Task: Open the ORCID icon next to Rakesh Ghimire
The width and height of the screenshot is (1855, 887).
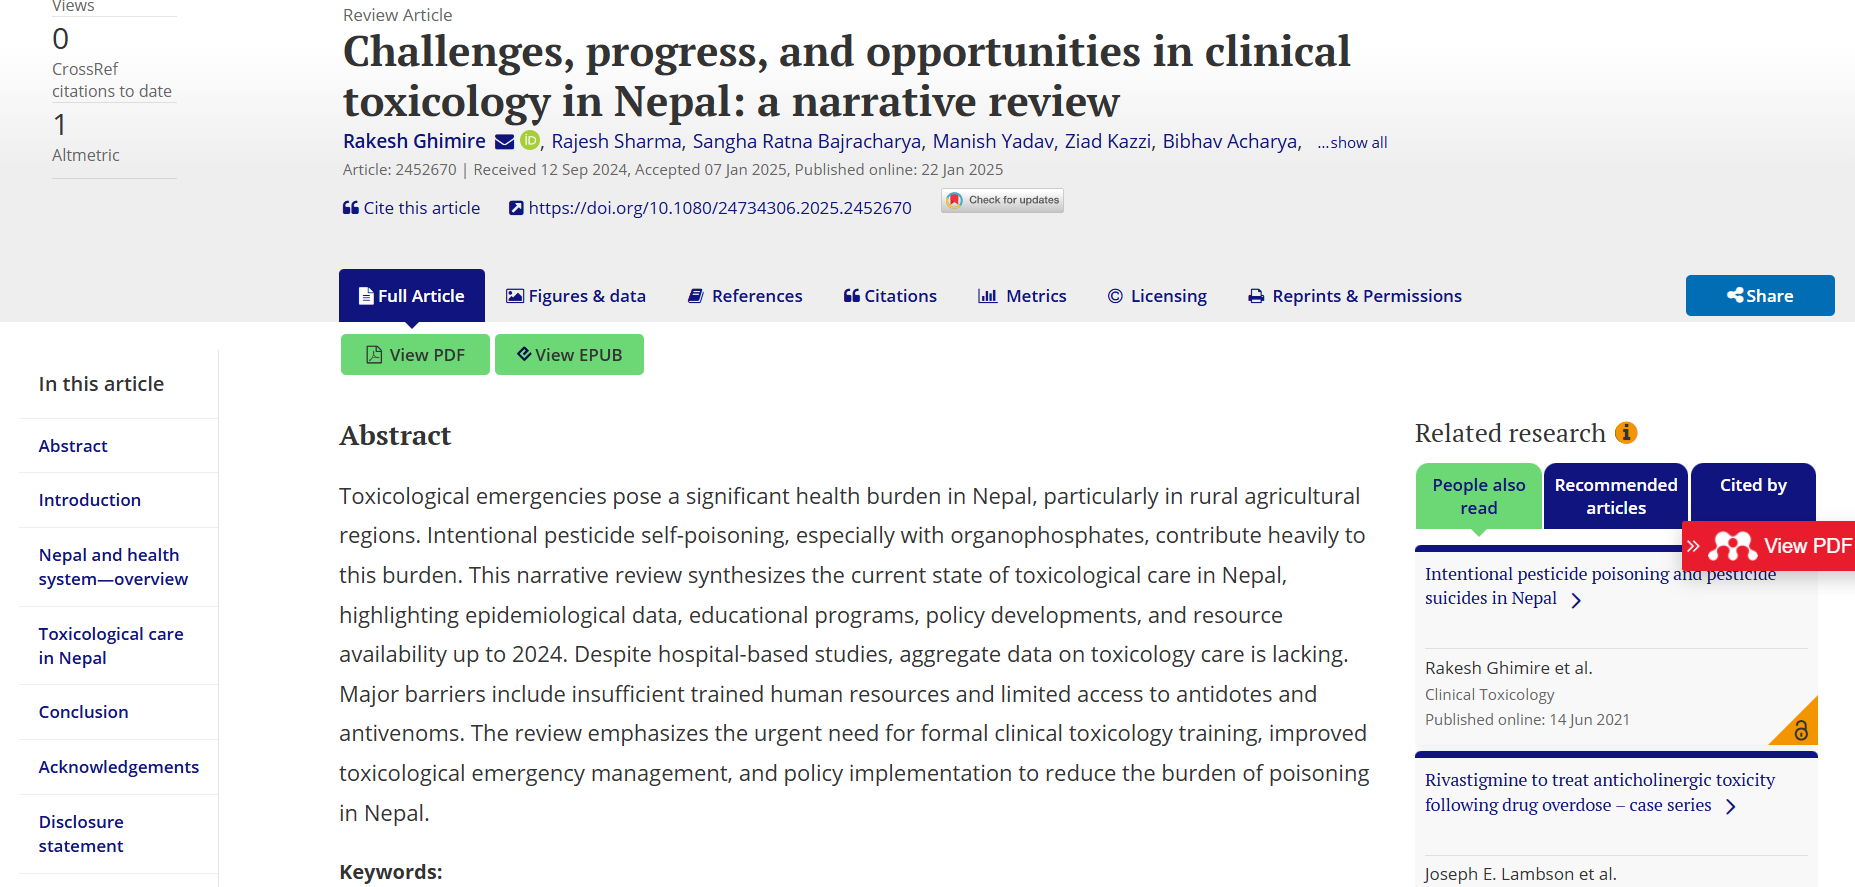Action: [x=530, y=141]
